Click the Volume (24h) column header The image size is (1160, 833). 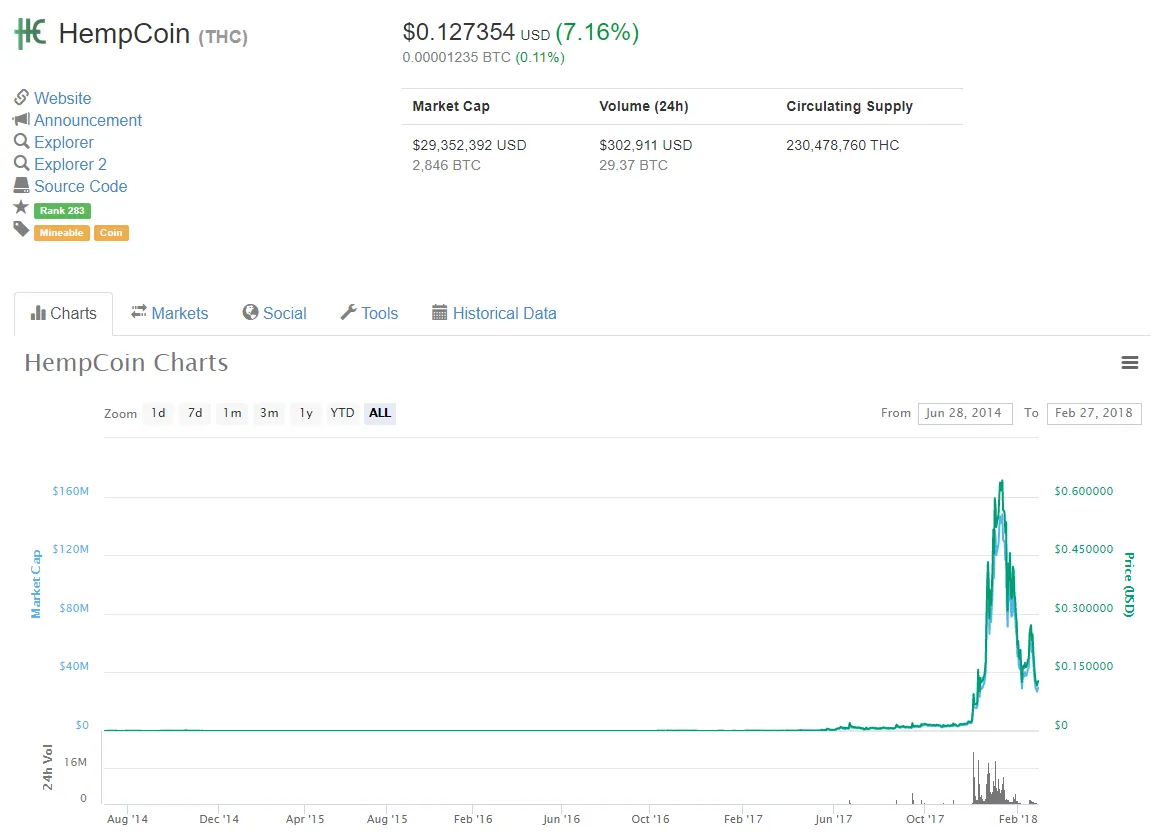[x=644, y=107]
